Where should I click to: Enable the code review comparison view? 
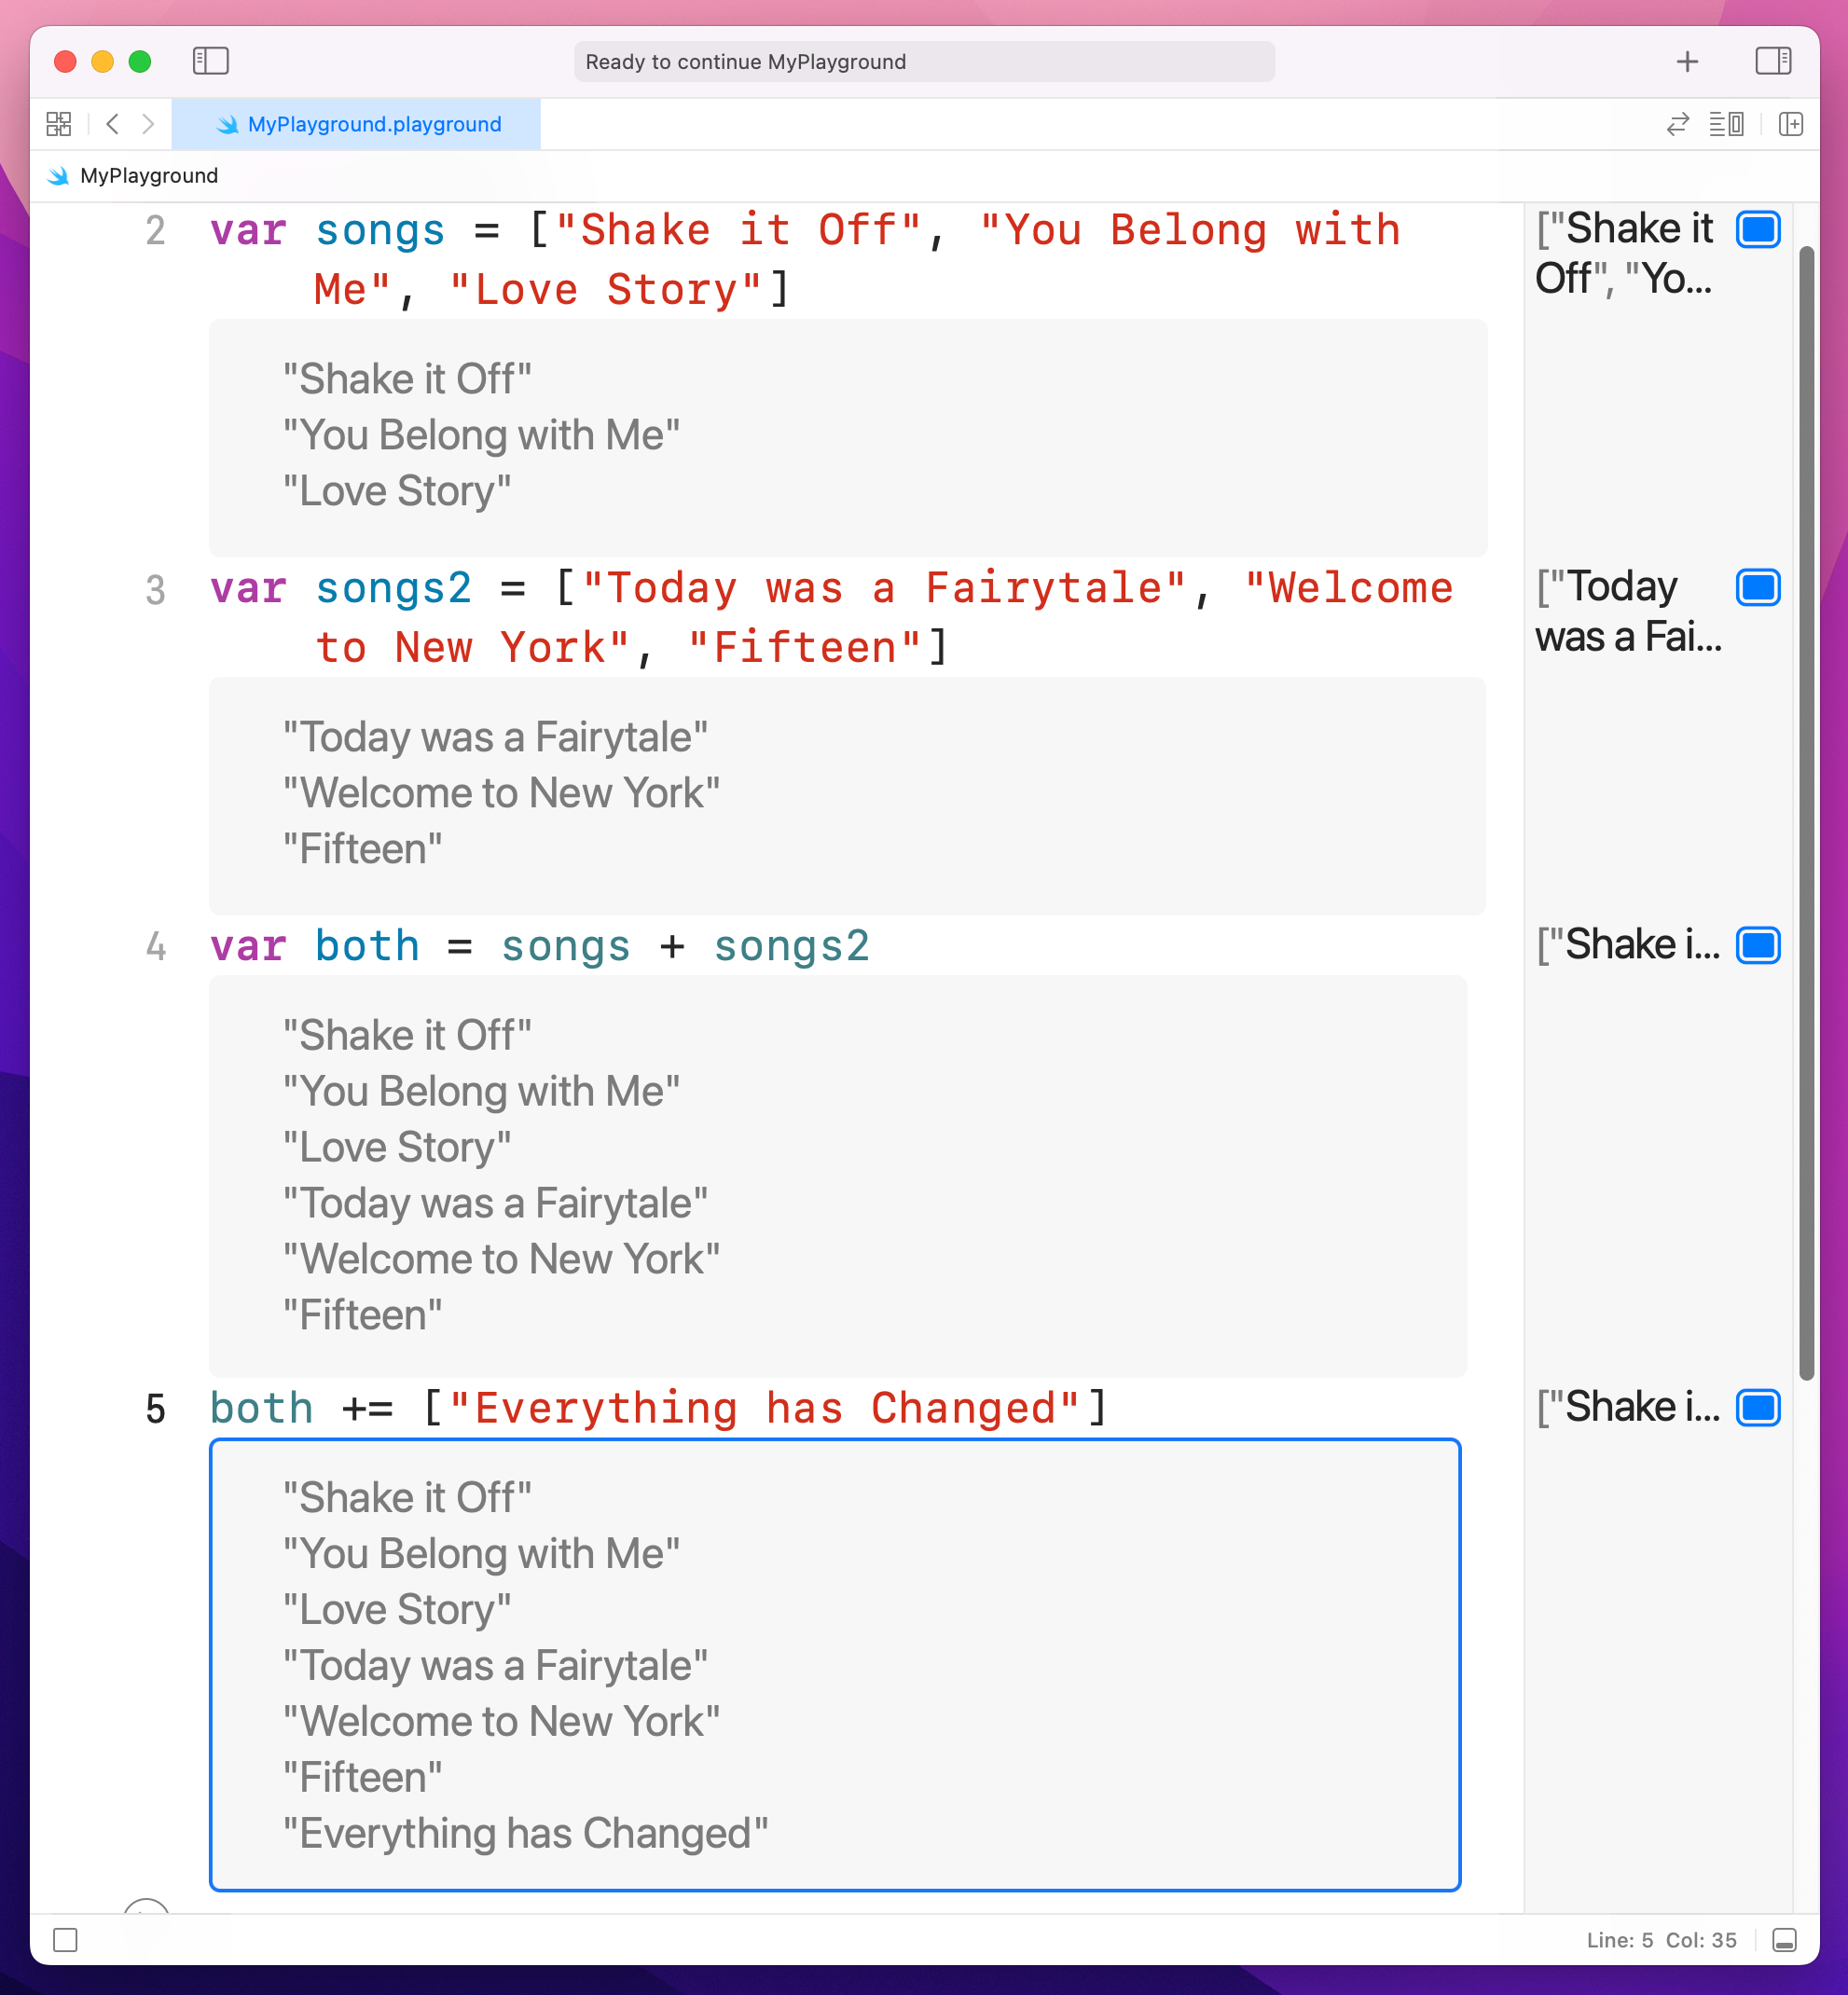[1677, 124]
